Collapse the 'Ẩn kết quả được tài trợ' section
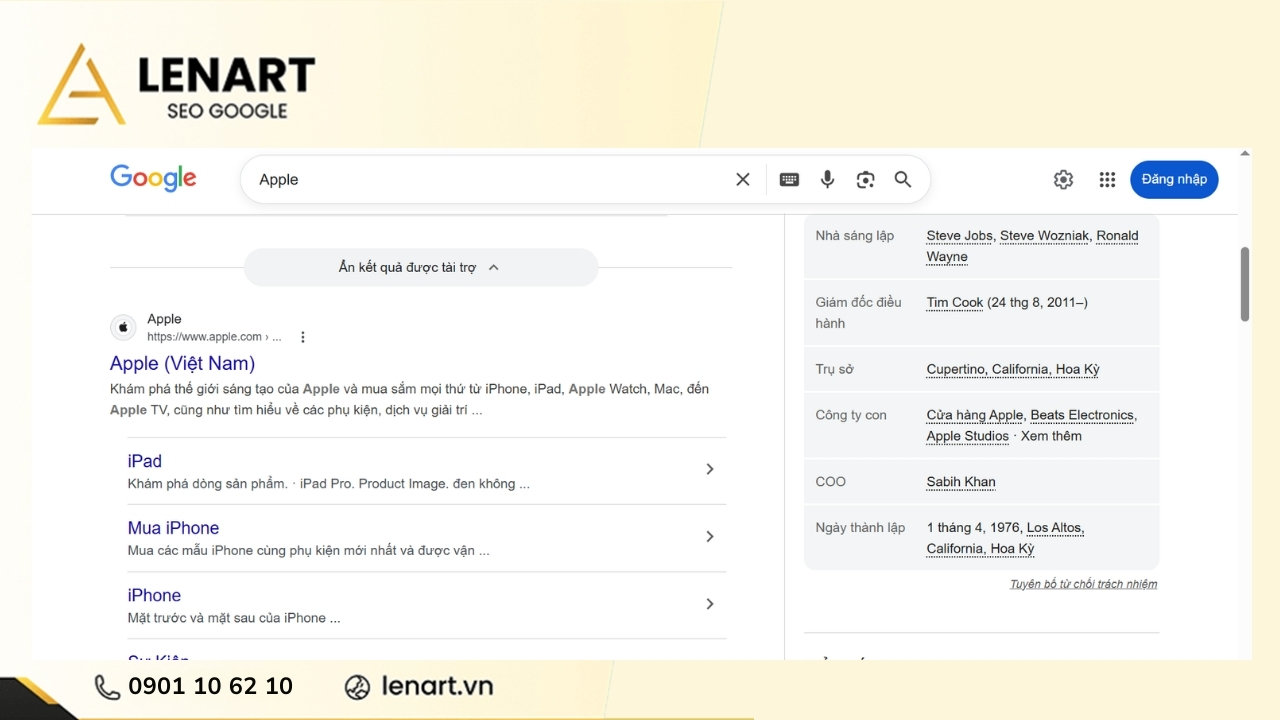Screen dimensions: 1280x720 click(x=420, y=268)
